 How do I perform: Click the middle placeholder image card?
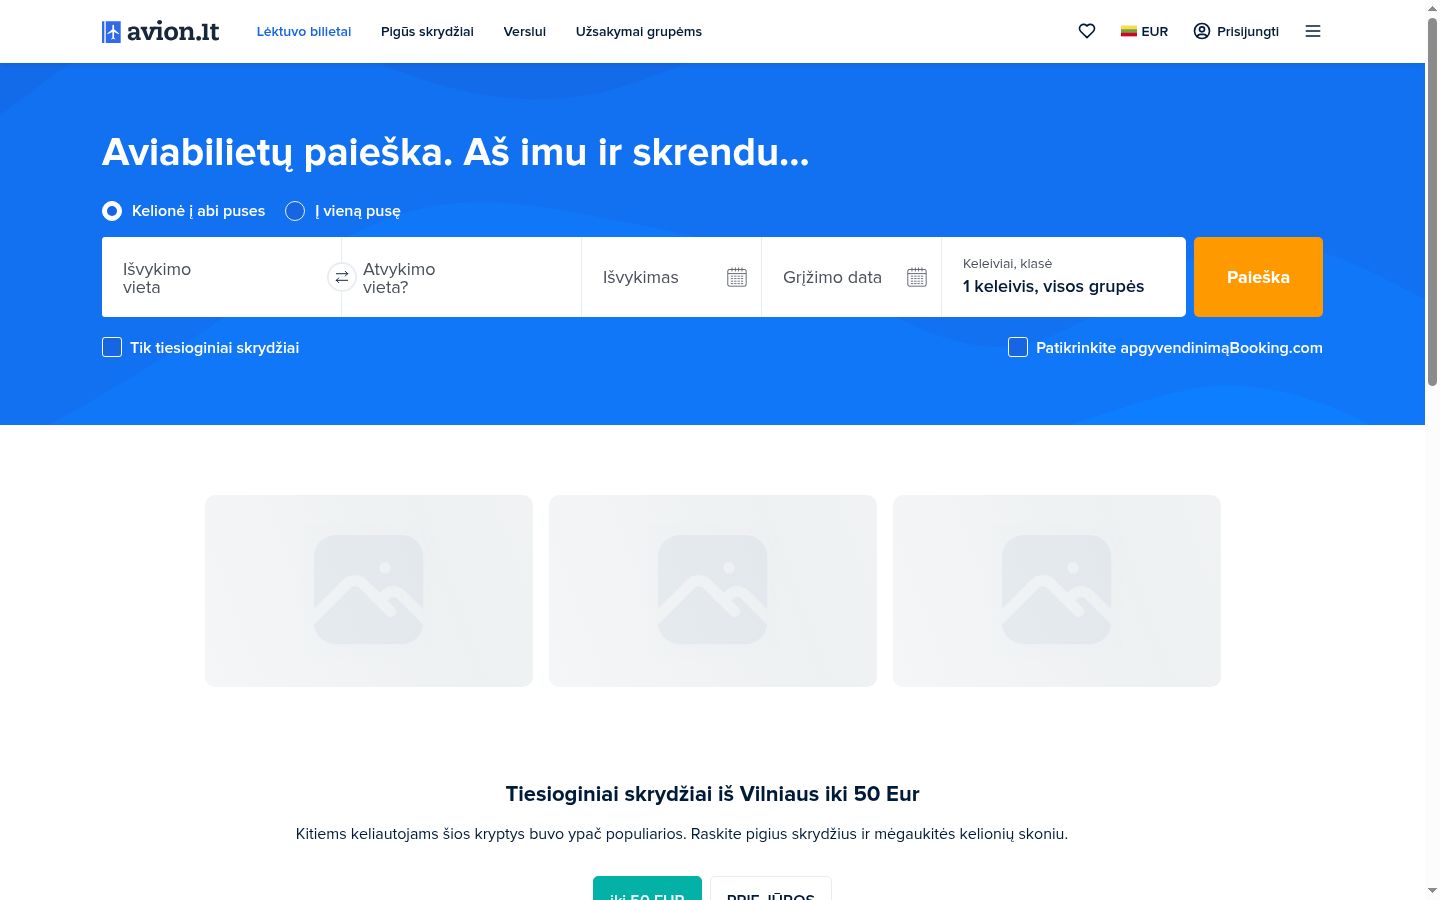[713, 591]
